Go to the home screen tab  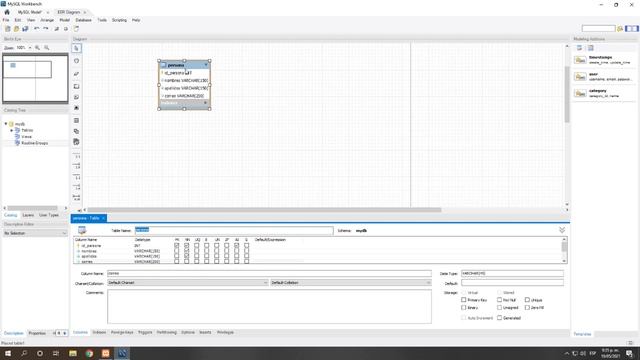click(7, 12)
